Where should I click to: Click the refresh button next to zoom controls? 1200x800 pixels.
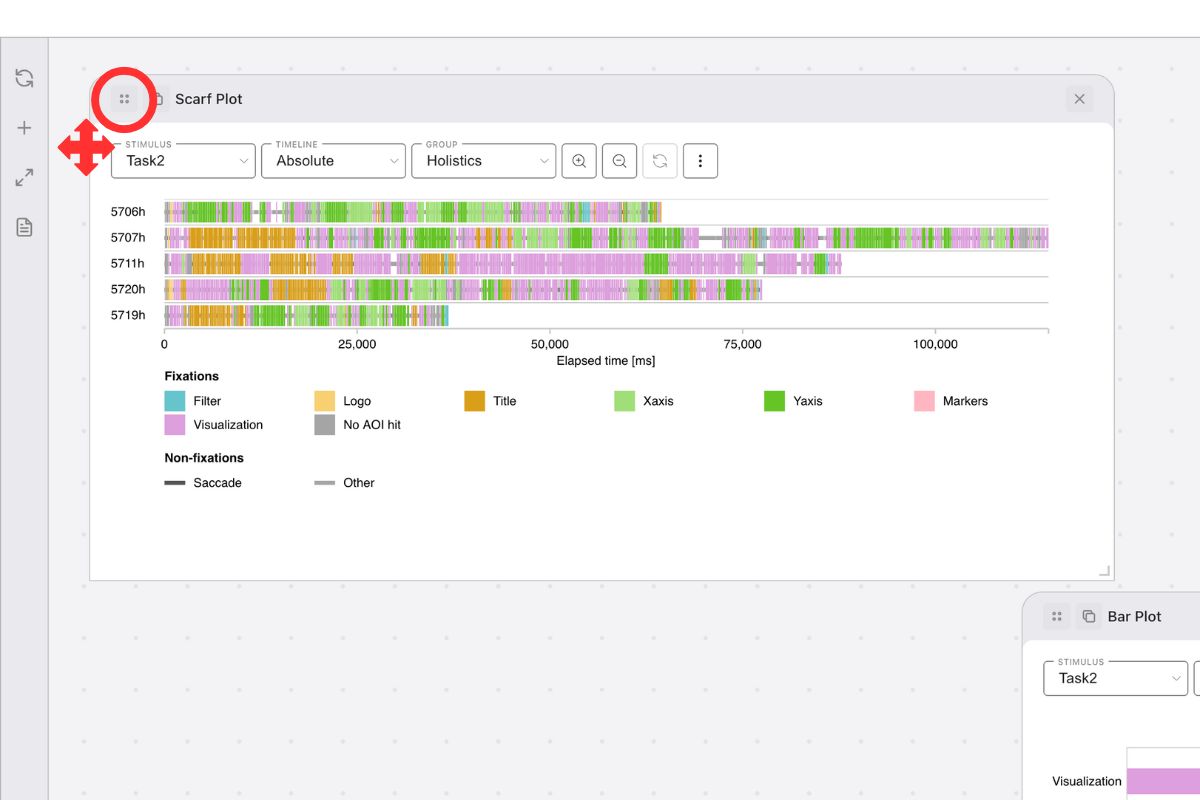[x=660, y=160]
